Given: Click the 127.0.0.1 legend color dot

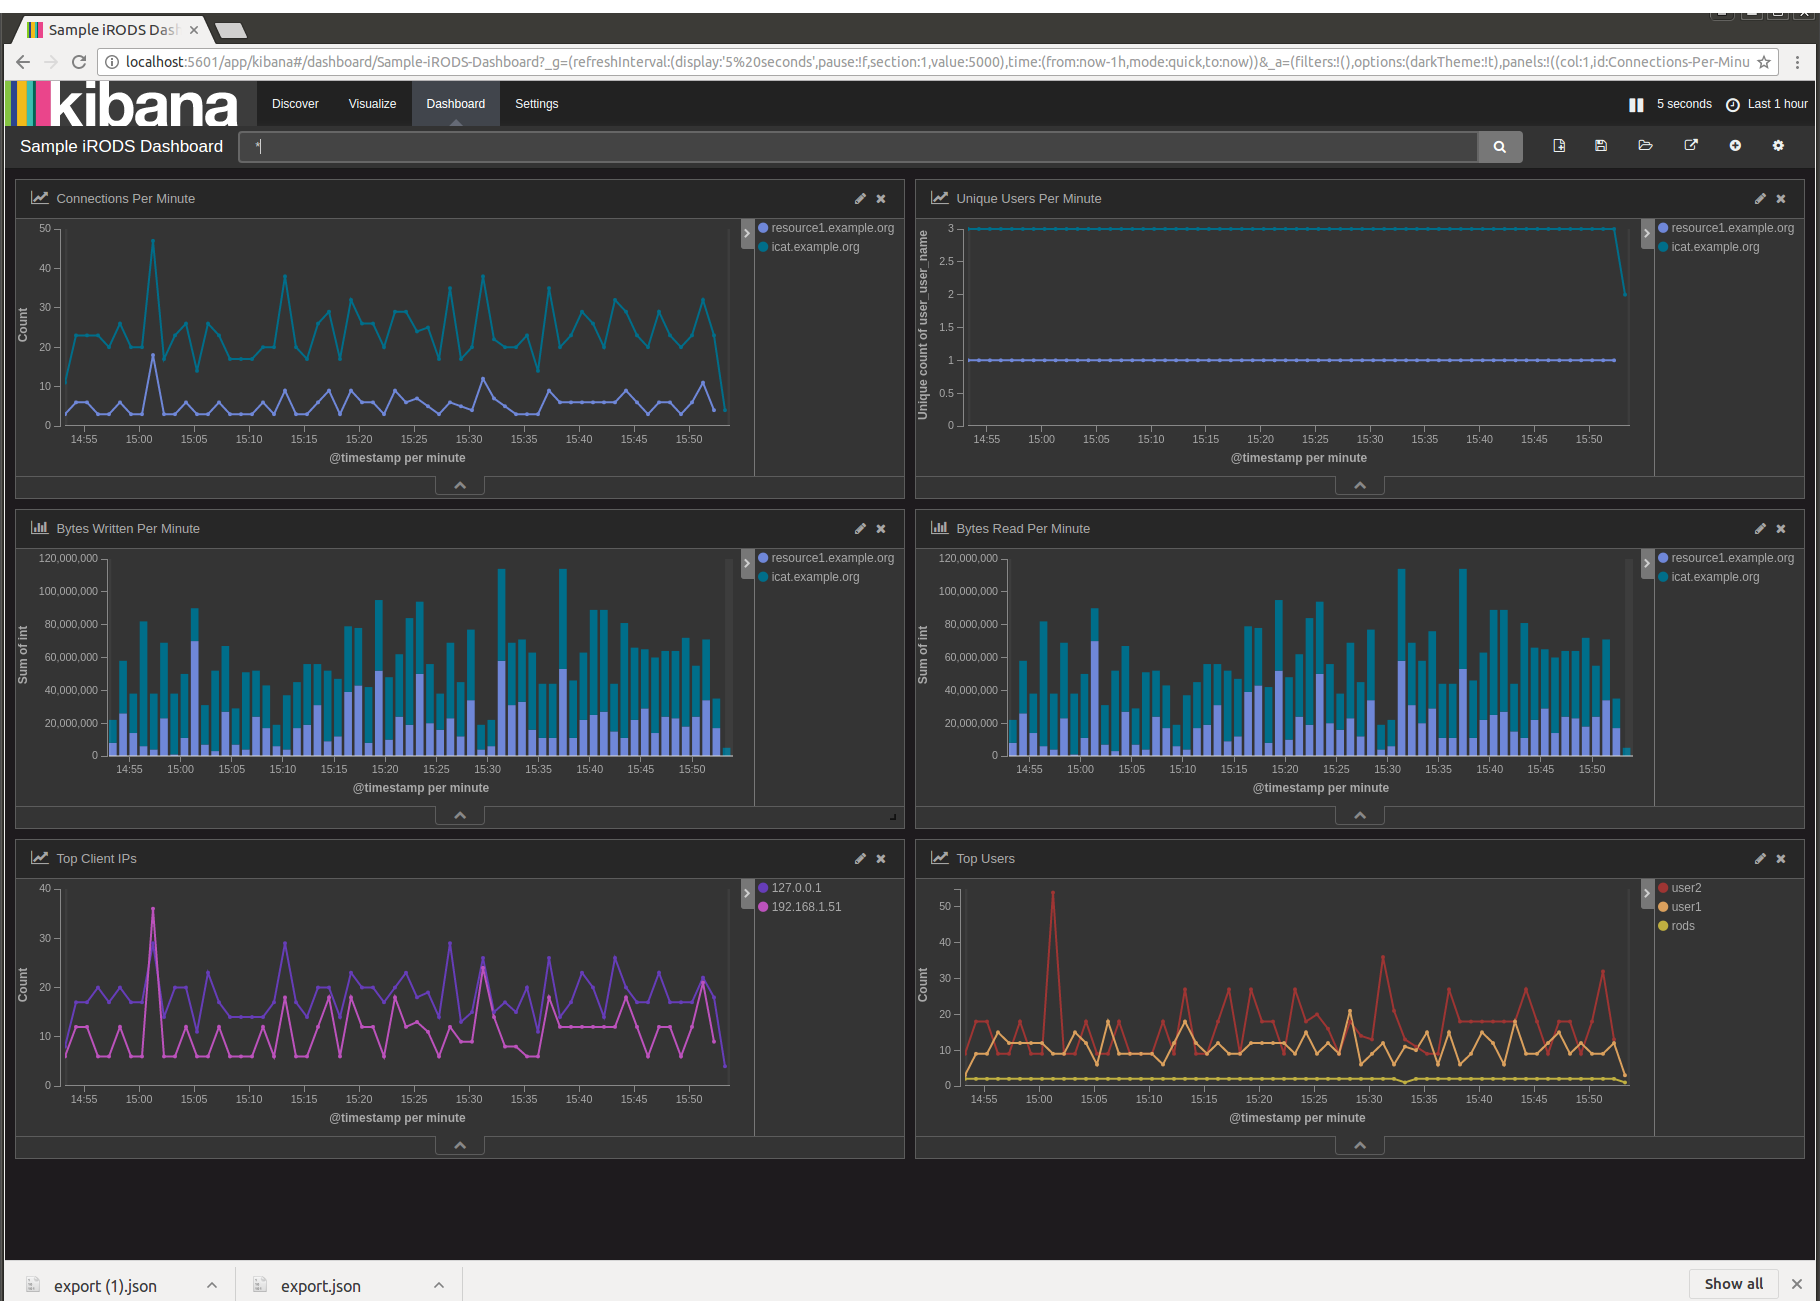Looking at the screenshot, I should click(x=763, y=888).
